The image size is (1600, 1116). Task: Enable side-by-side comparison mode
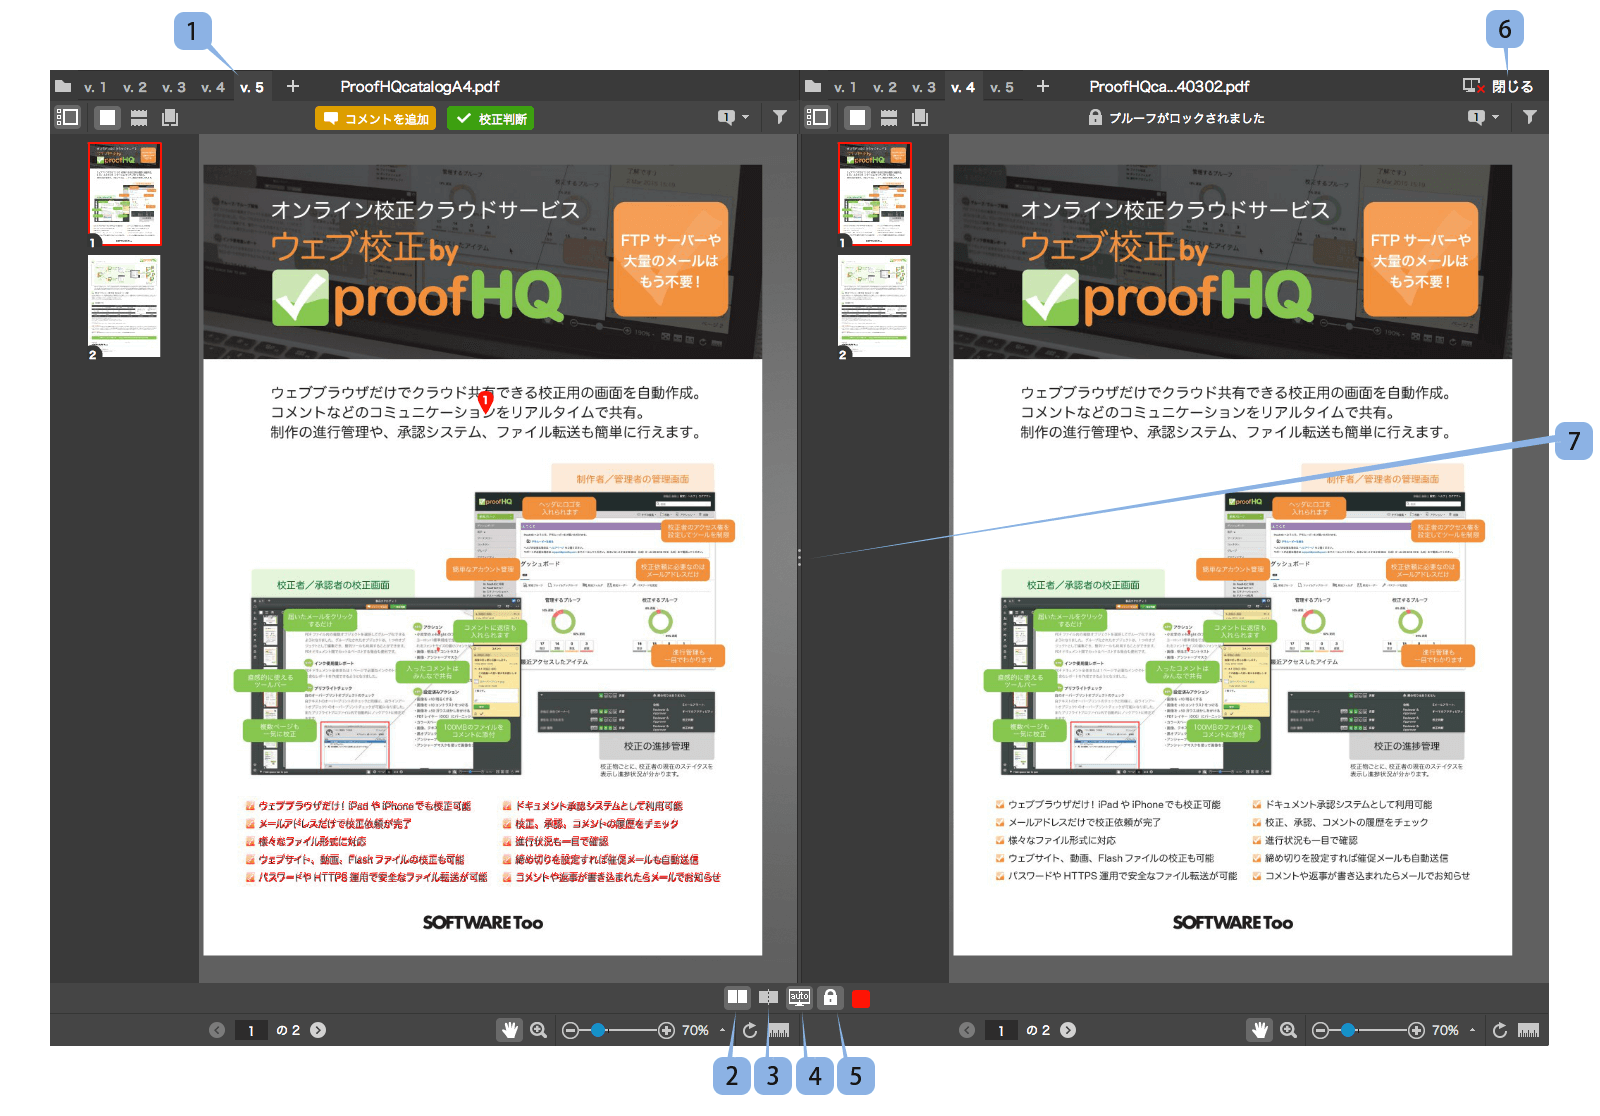pyautogui.click(x=737, y=997)
